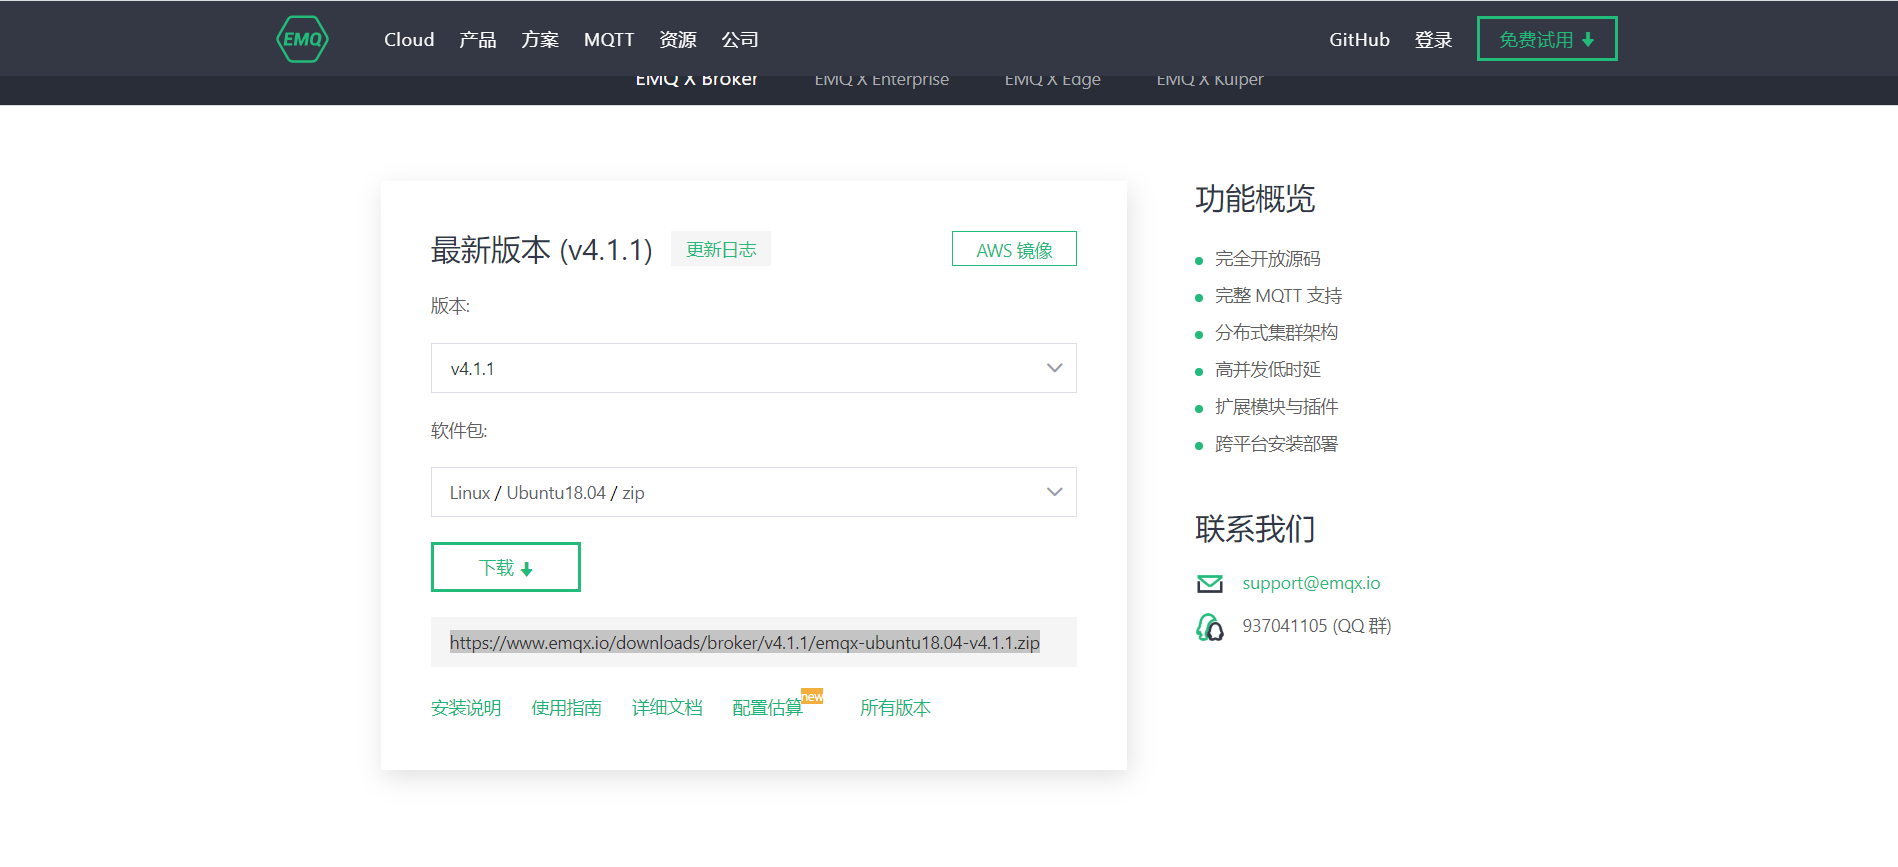
Task: Click the 937041105 (QQ 群) text
Action: (1317, 626)
